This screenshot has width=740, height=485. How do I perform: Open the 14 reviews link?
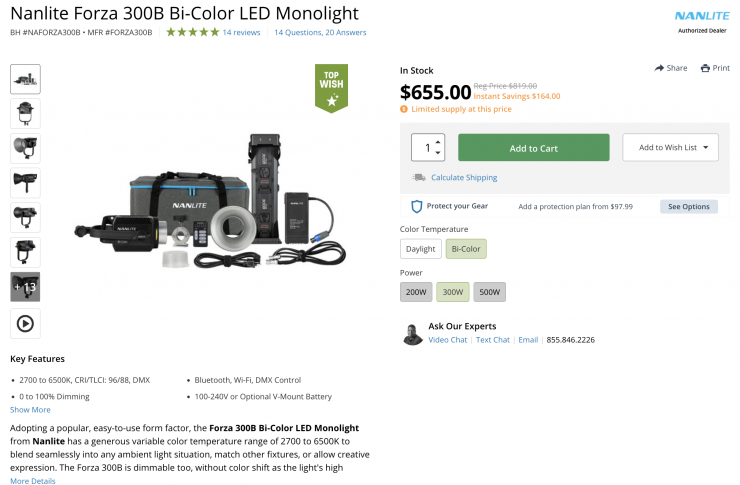coord(241,32)
